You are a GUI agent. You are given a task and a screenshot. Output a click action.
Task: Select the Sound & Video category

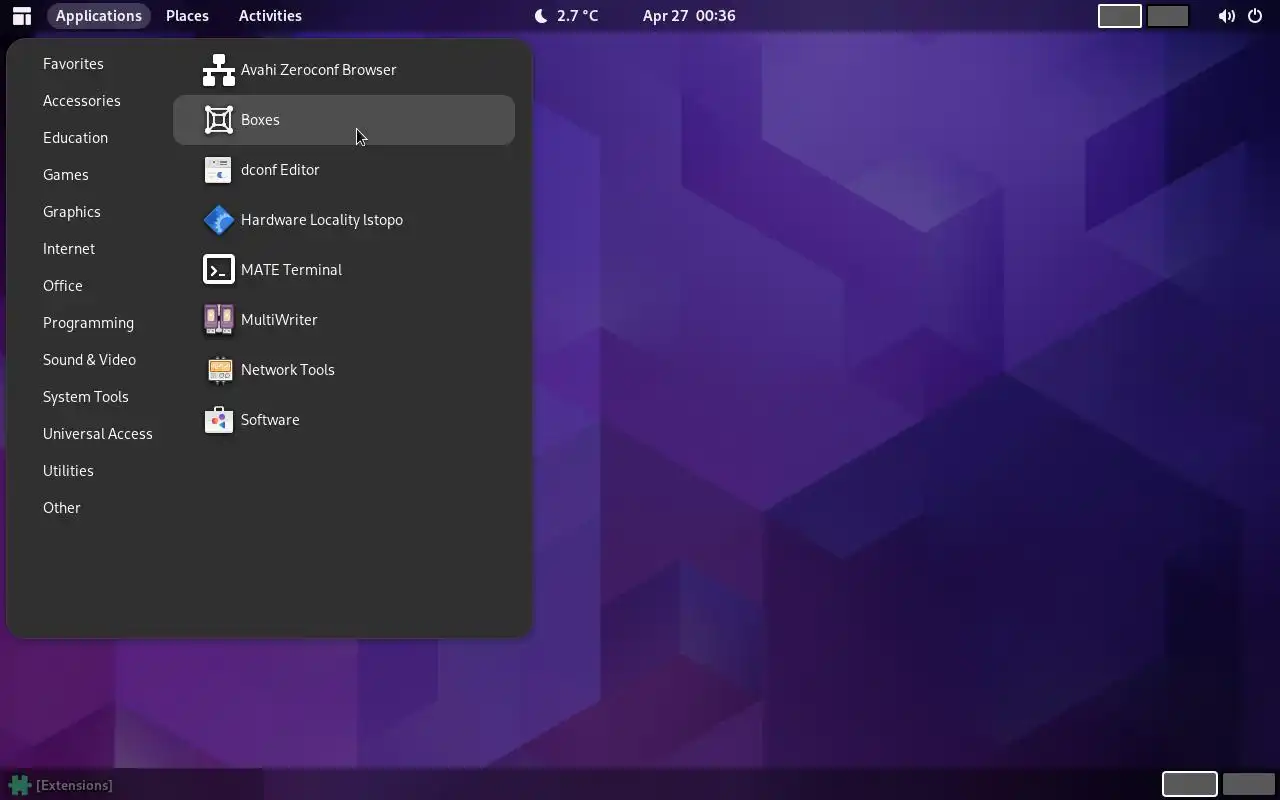tap(89, 360)
